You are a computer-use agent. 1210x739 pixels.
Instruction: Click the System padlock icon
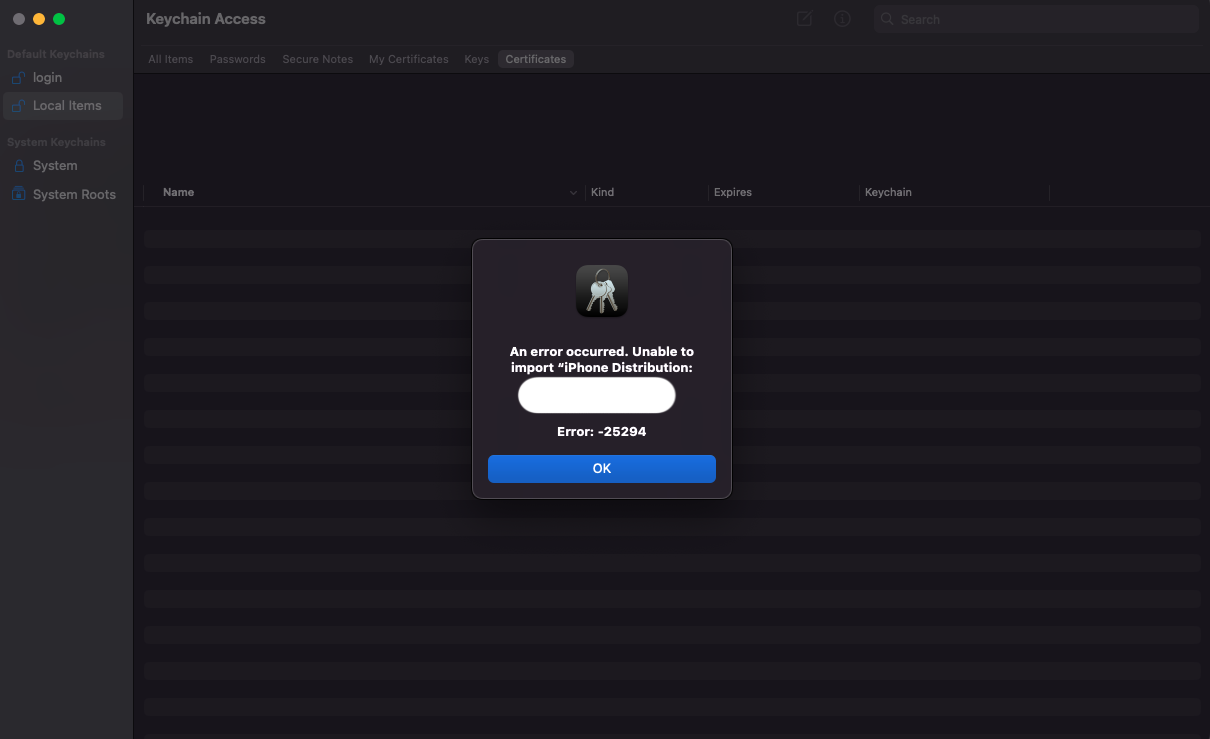(x=18, y=165)
